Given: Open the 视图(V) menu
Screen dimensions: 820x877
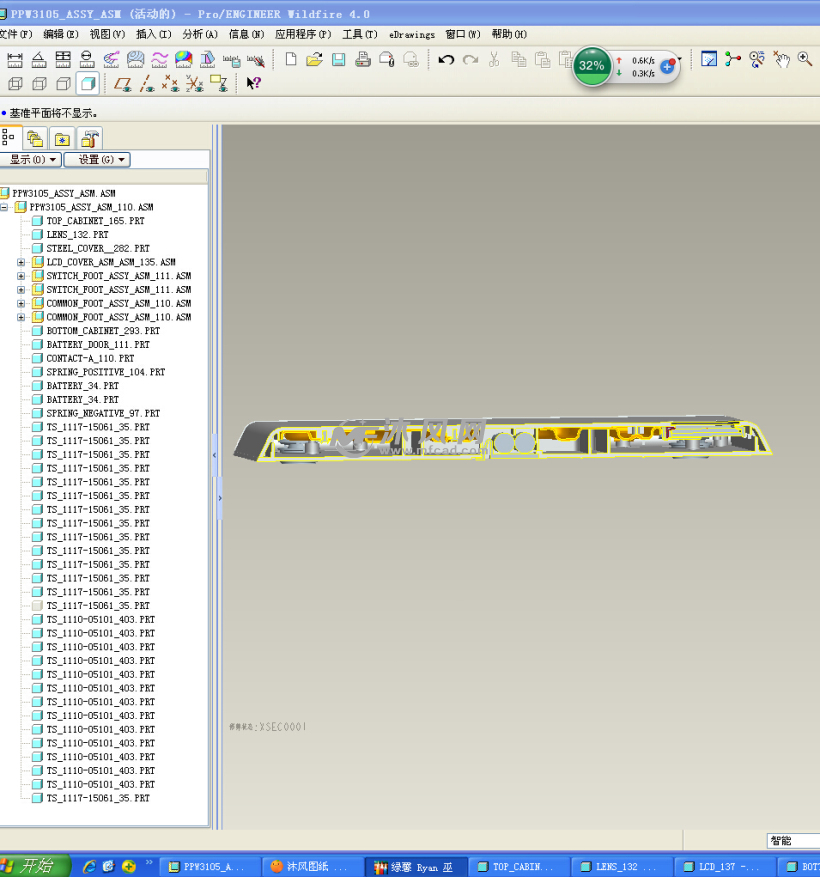Looking at the screenshot, I should (x=107, y=35).
